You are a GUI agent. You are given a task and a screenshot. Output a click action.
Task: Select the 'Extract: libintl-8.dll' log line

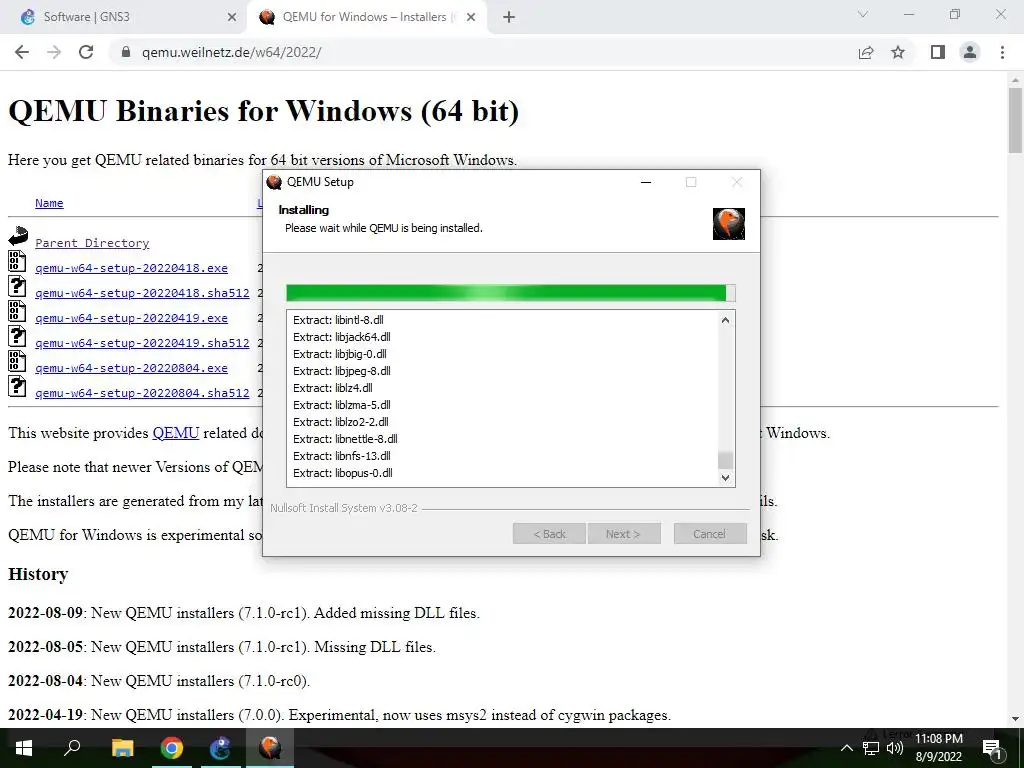click(338, 320)
